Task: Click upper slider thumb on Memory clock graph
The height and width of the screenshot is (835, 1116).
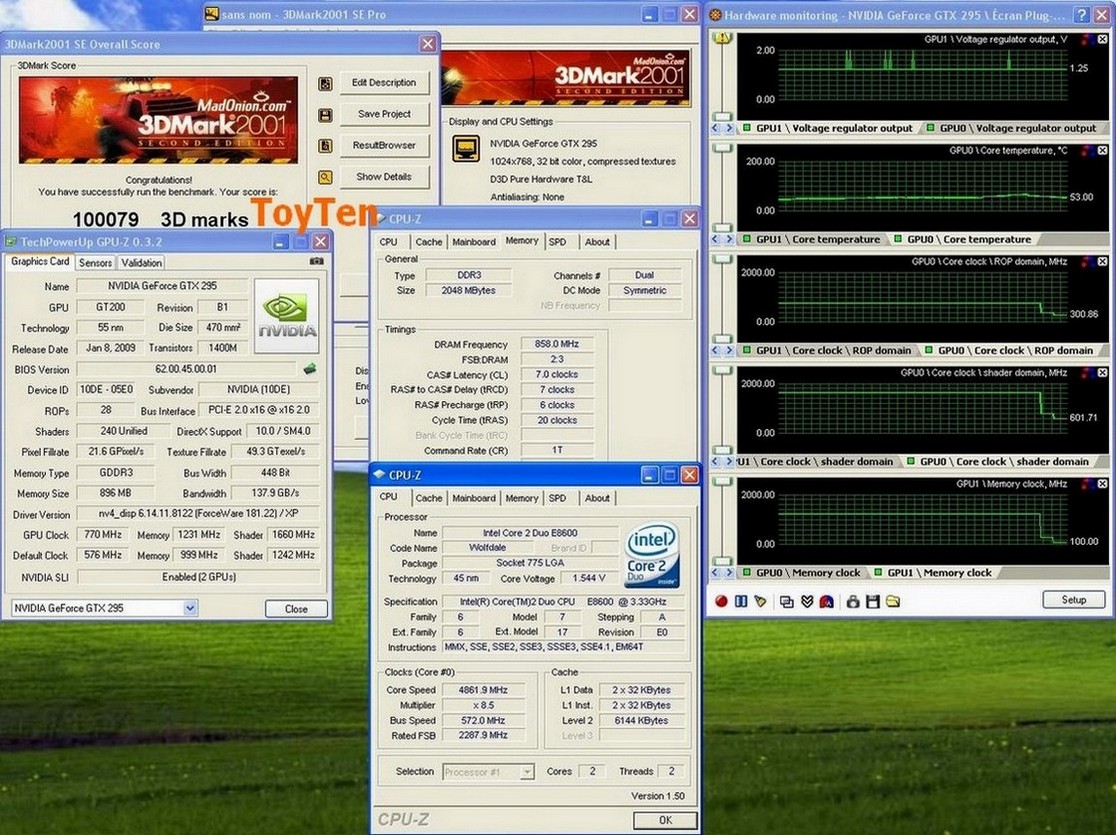Action: [x=722, y=482]
